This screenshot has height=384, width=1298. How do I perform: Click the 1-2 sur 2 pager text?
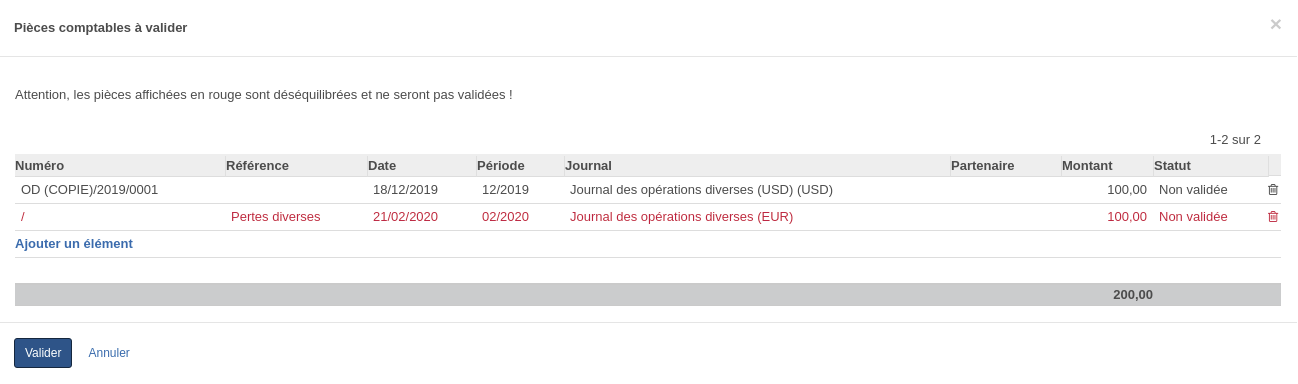point(1235,140)
